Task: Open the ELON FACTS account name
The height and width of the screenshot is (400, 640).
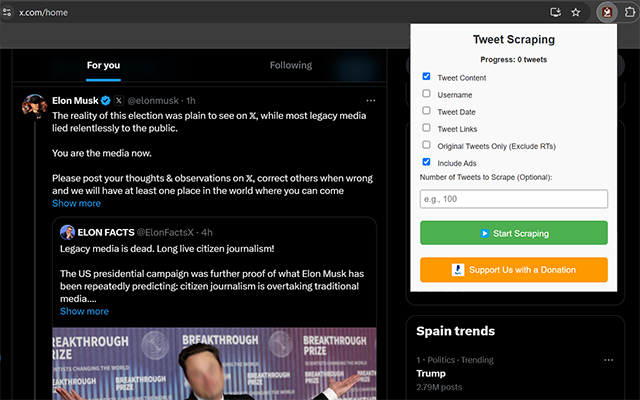Action: (106, 232)
